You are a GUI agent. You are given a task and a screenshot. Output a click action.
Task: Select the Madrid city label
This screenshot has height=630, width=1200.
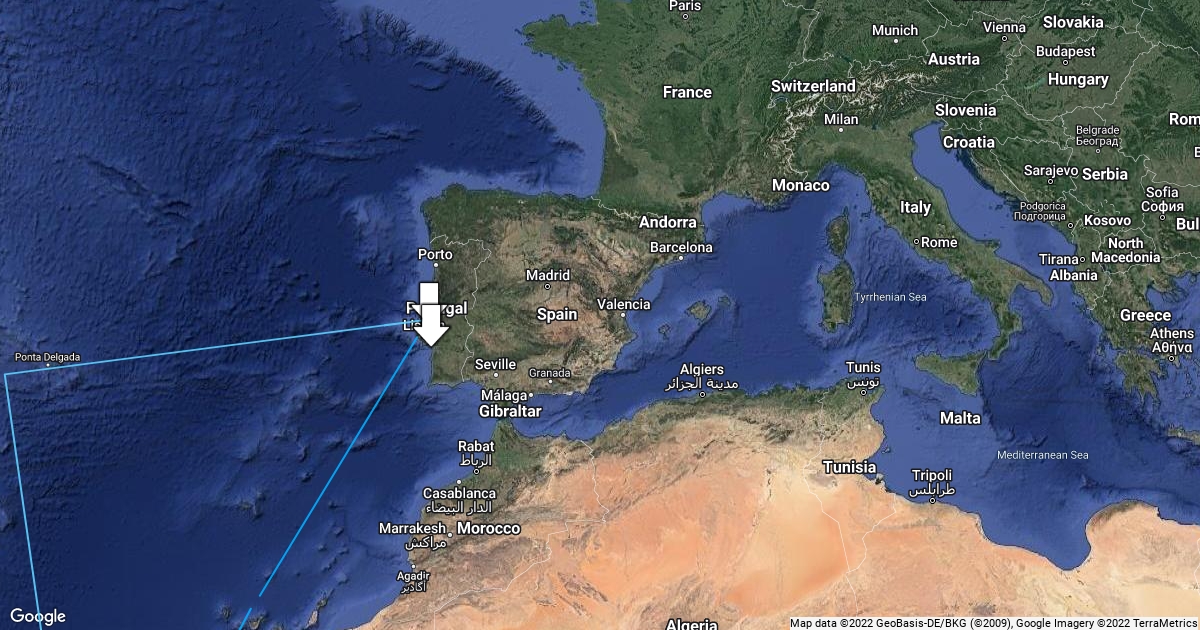point(548,275)
